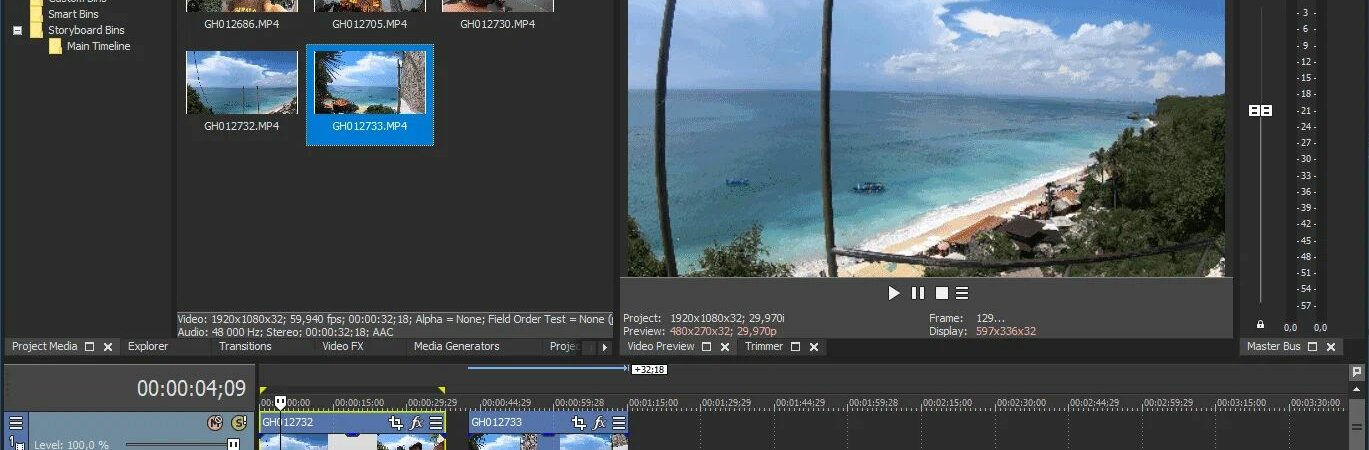
Task: Undock the Trimmer window
Action: [795, 346]
